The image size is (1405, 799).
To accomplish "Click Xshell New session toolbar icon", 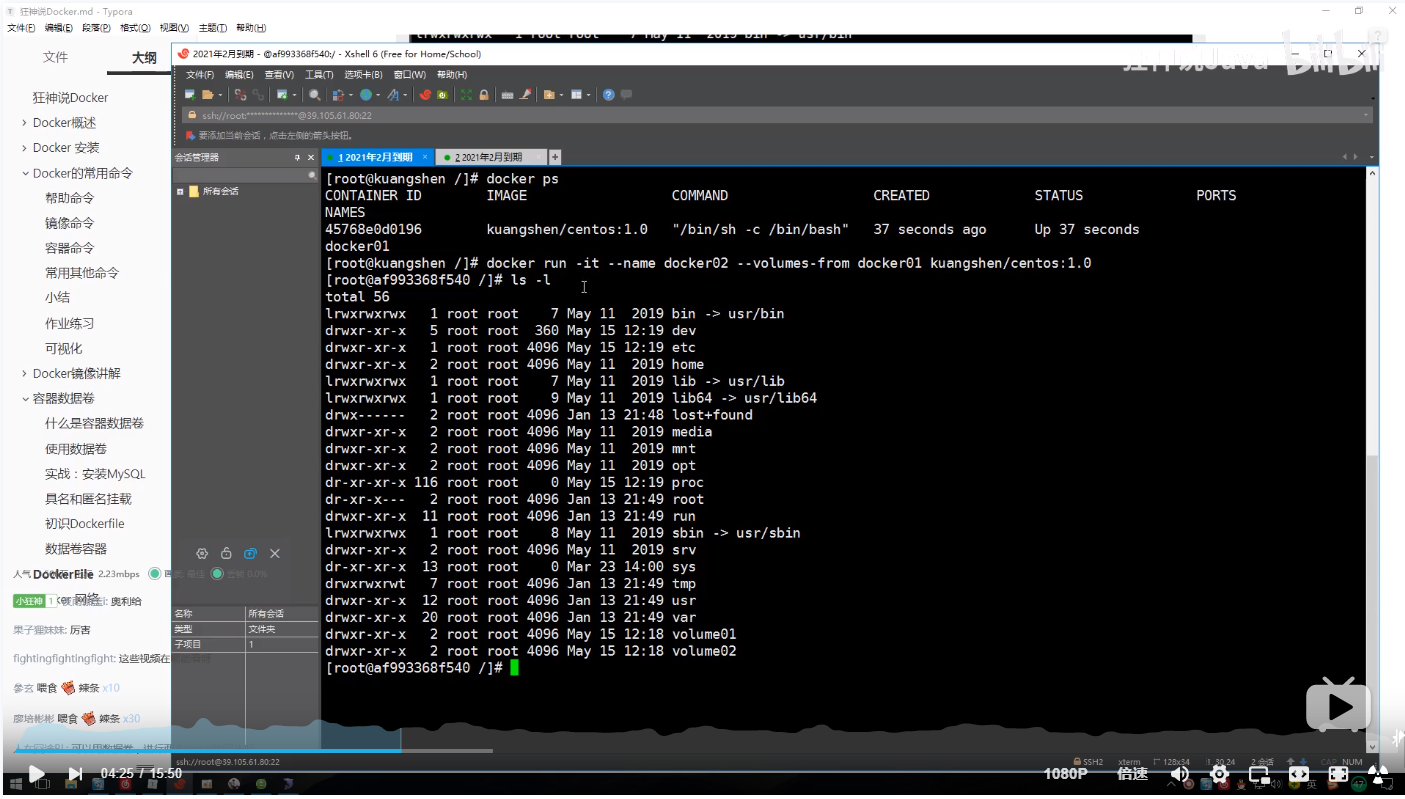I will coord(190,95).
